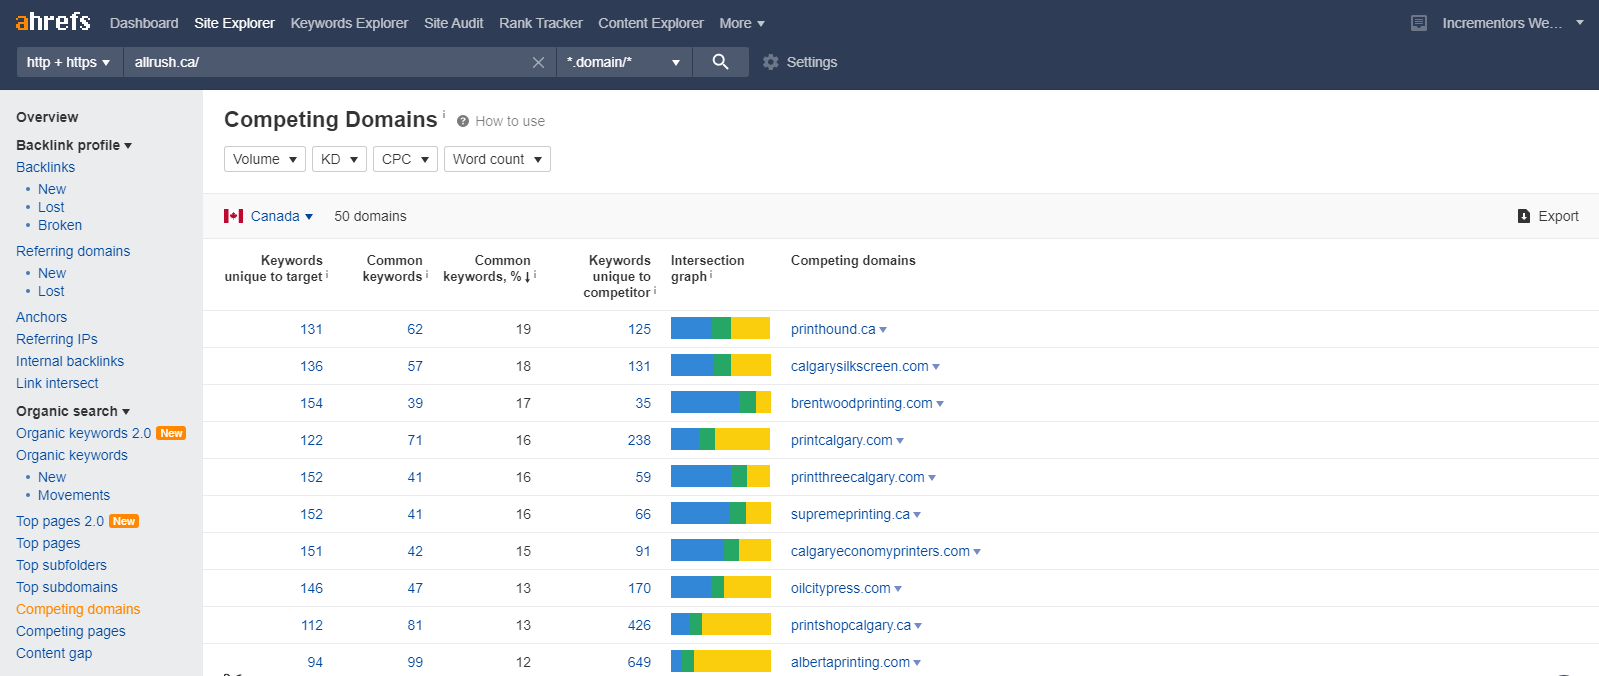Open Rank Tracker
This screenshot has height=676, width=1599.
540,23
